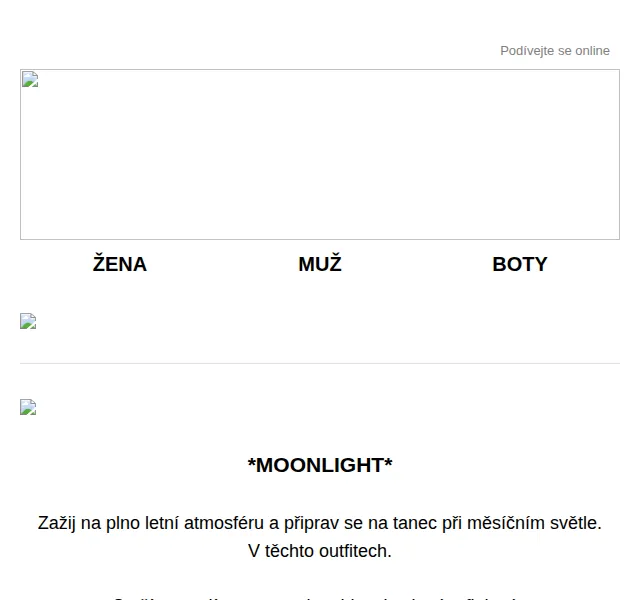Click the cut-off text line at the bottom
Viewport: 640px width, 600px height.
(x=320, y=598)
